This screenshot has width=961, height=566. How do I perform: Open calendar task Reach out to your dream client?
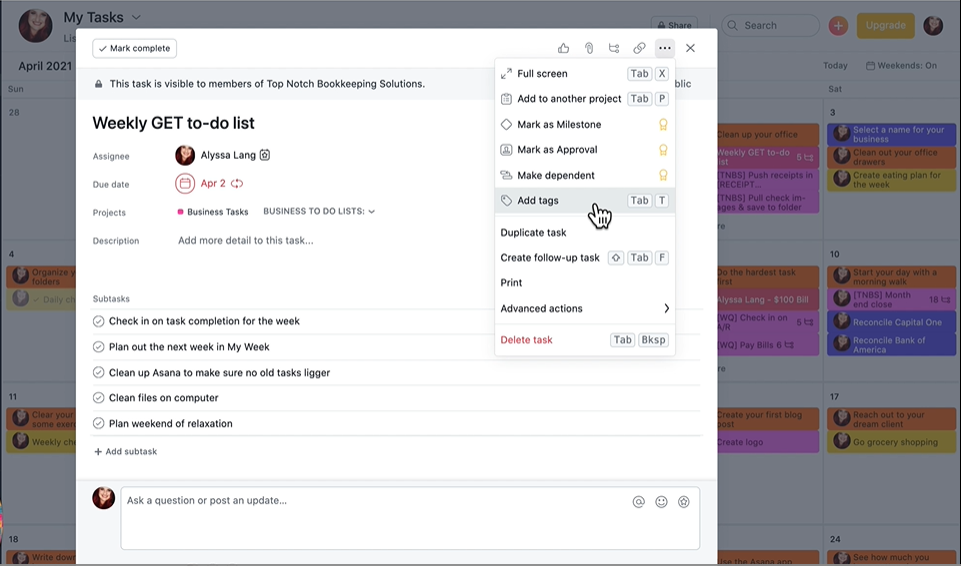coord(891,419)
